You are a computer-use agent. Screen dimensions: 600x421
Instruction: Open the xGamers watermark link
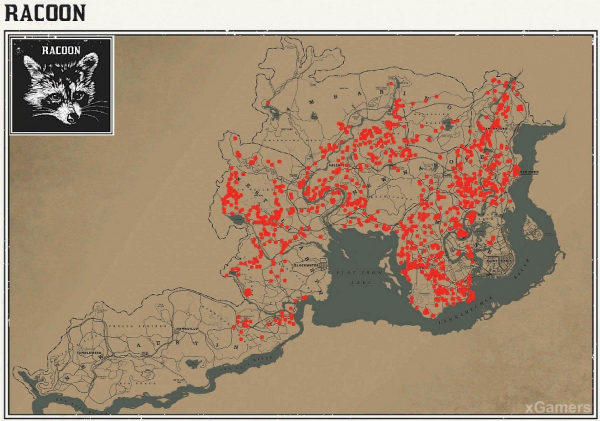point(556,406)
